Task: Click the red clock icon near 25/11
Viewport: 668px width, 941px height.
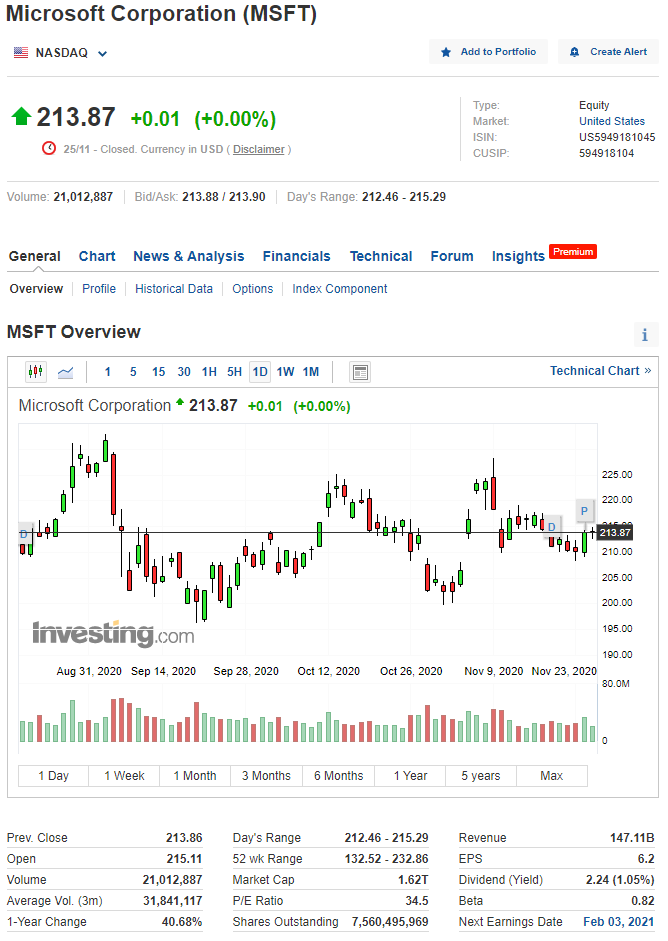Action: coord(49,148)
